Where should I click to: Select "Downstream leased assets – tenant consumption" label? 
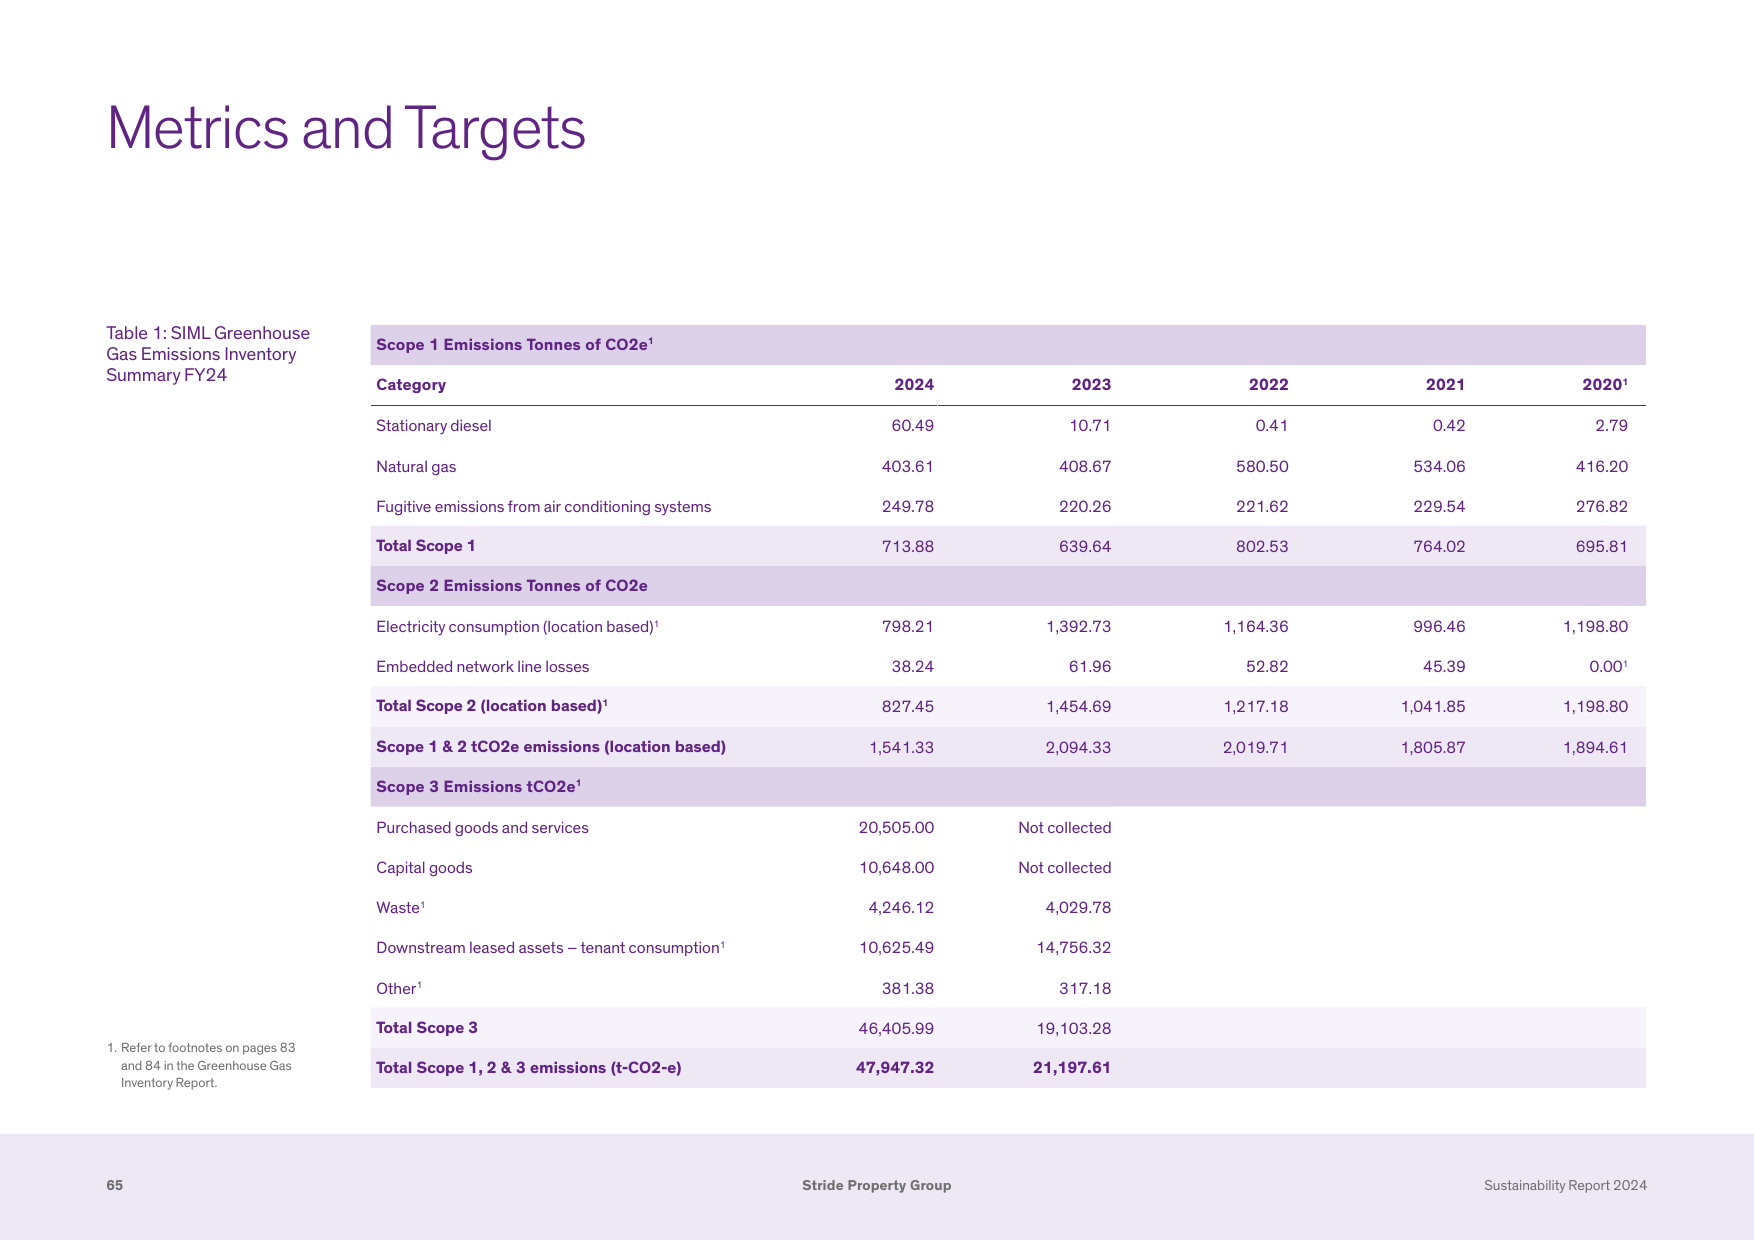[551, 948]
